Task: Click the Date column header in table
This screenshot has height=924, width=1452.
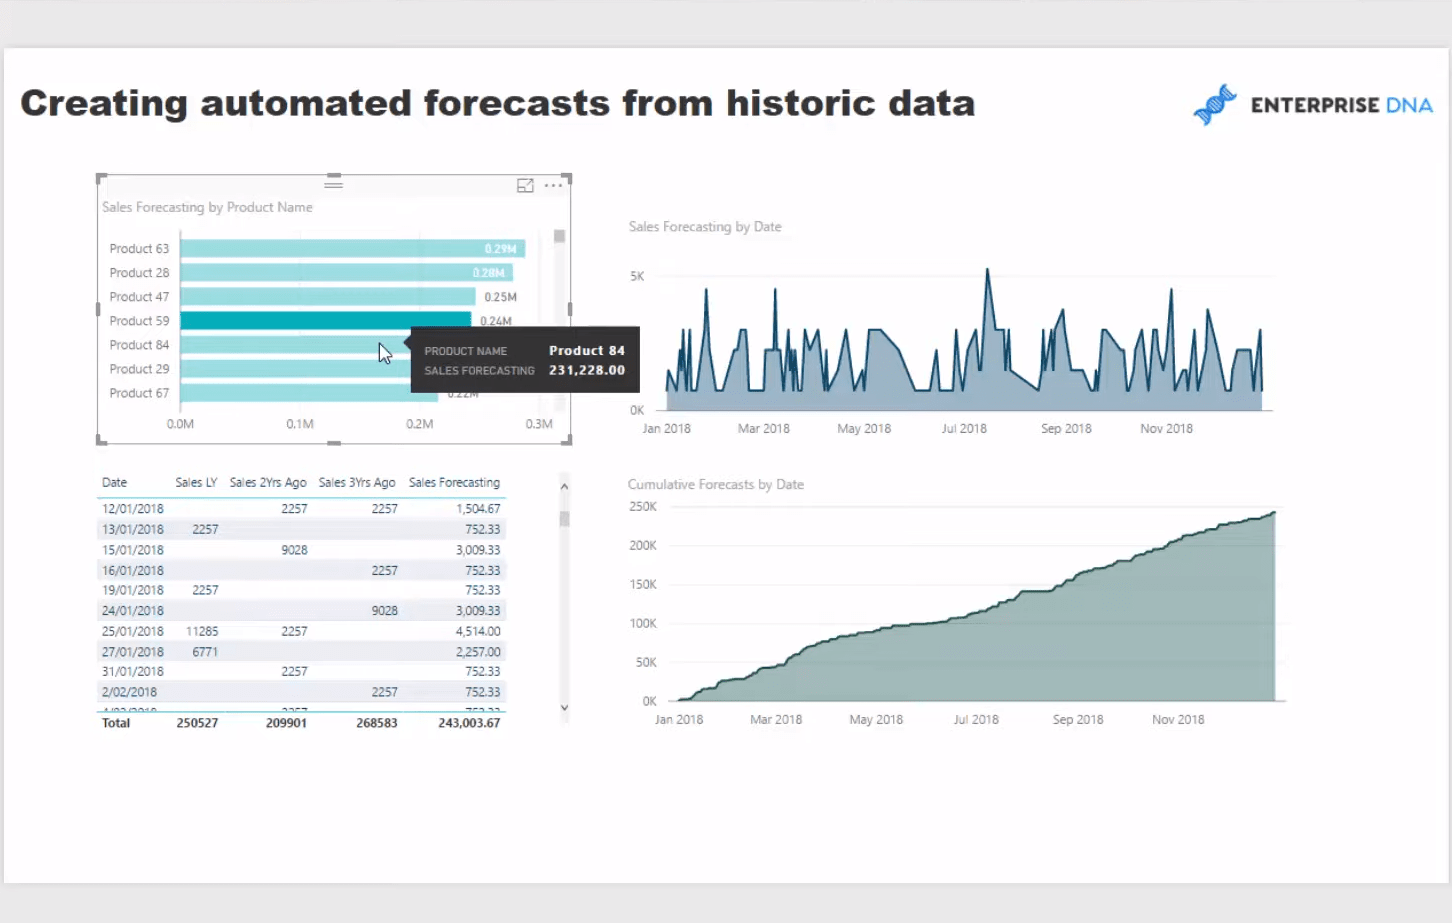Action: pos(114,483)
